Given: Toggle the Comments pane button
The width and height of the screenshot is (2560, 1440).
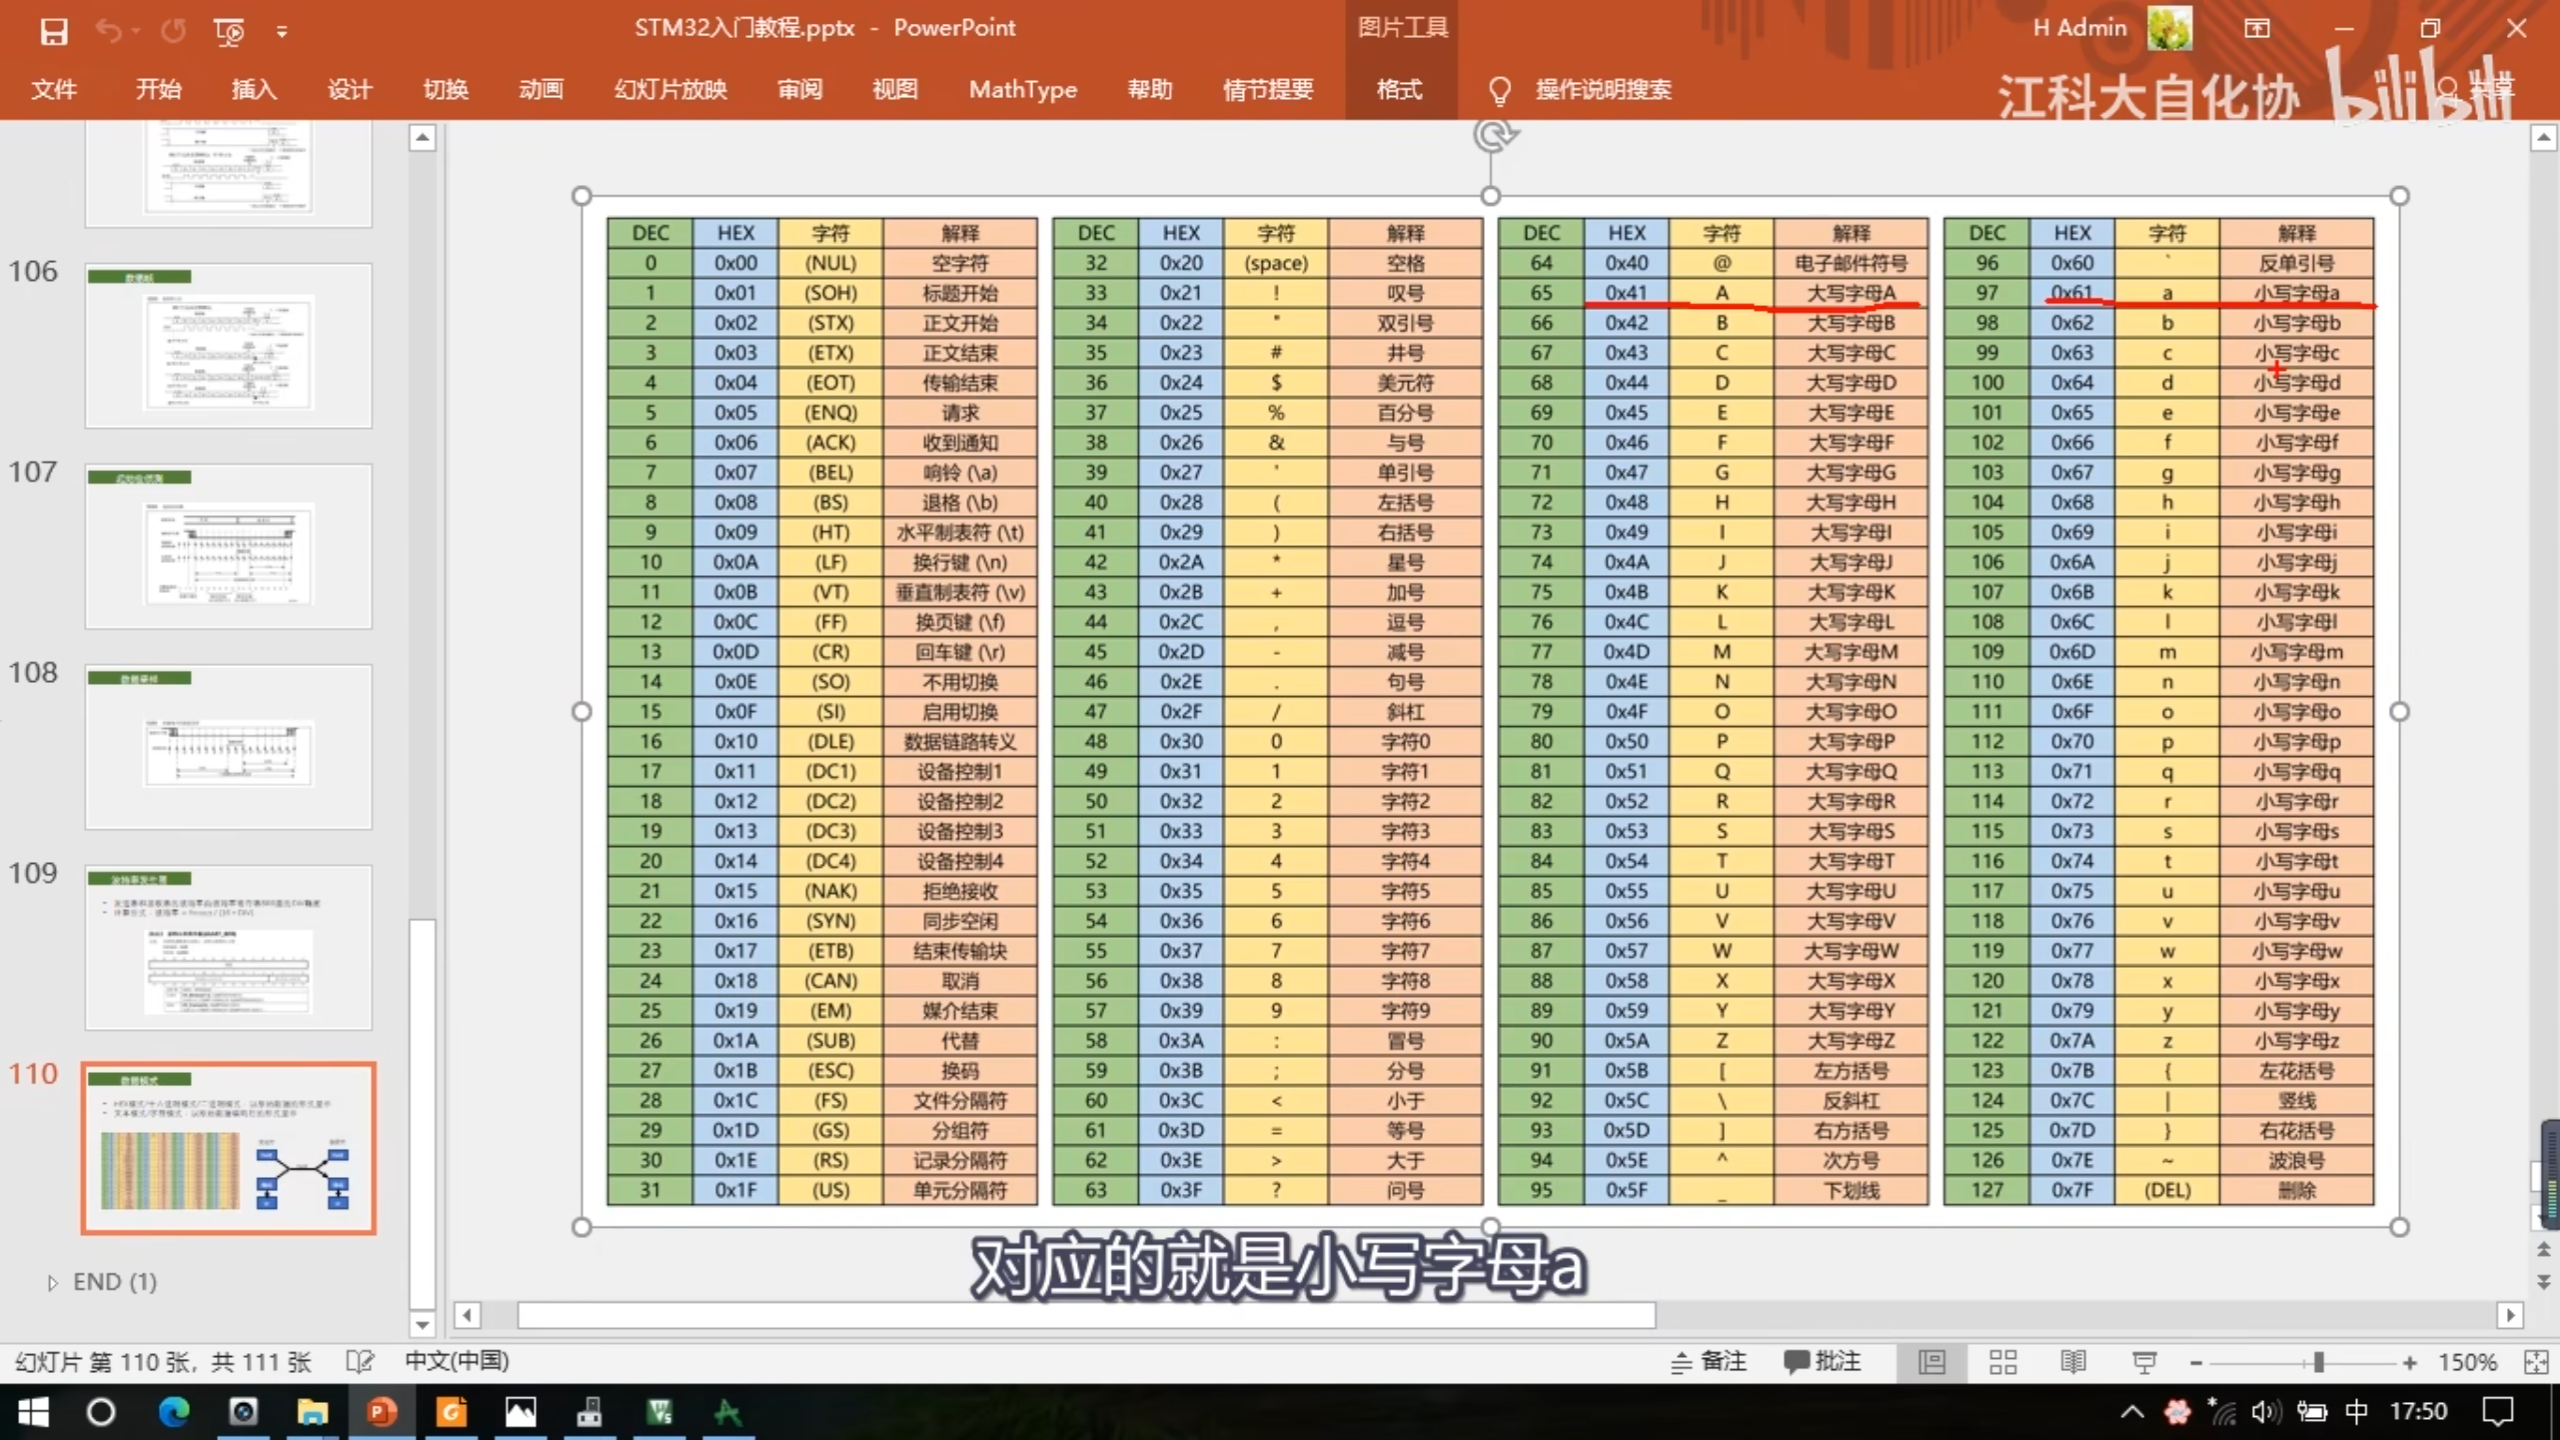Looking at the screenshot, I should pyautogui.click(x=1822, y=1362).
